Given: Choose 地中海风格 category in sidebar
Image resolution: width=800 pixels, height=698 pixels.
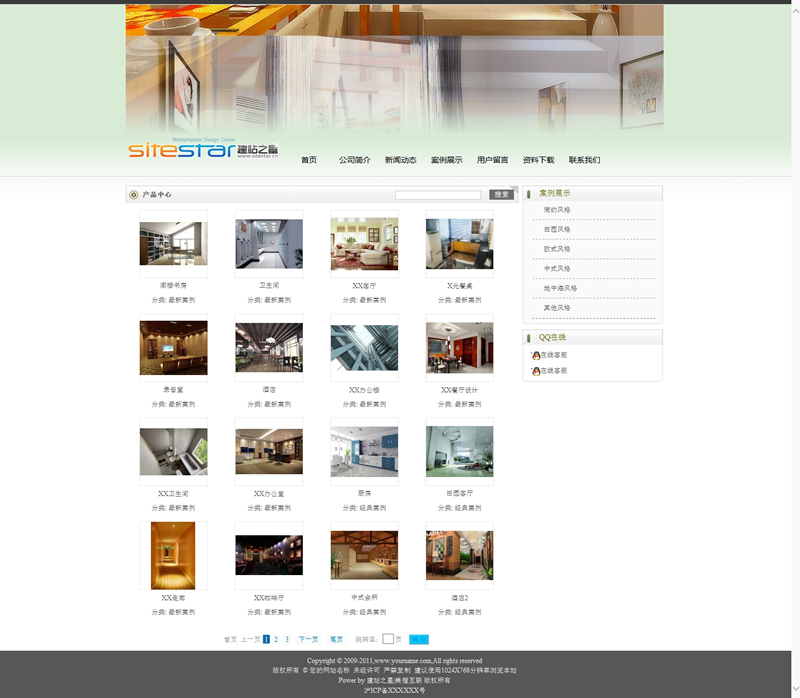Looking at the screenshot, I should (560, 288).
